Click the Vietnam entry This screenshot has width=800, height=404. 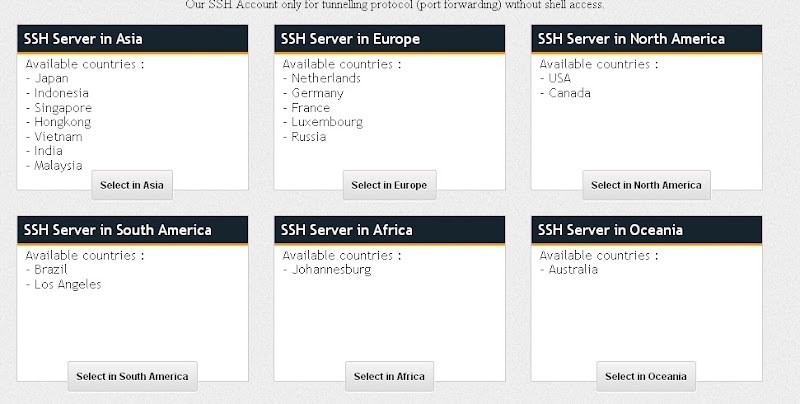[58, 137]
